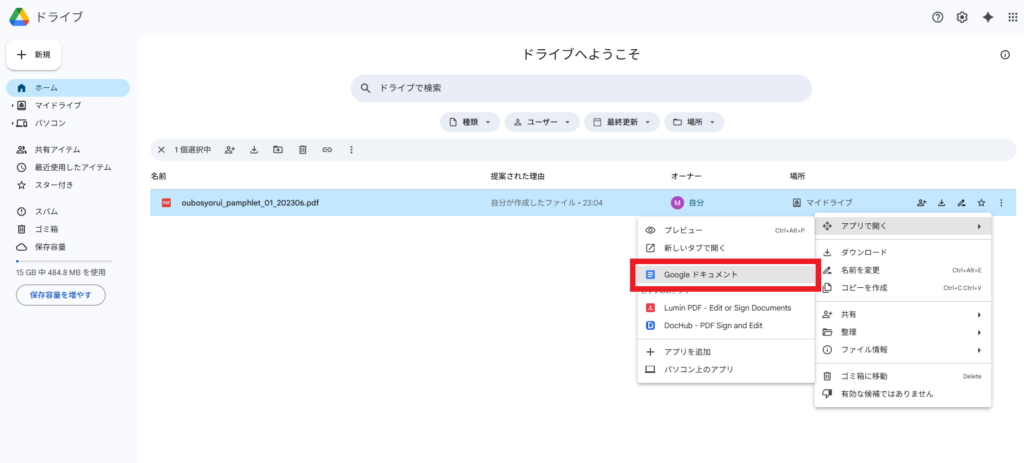Click the Gemini sparkle icon in header
The width and height of the screenshot is (1024, 463).
click(x=987, y=17)
